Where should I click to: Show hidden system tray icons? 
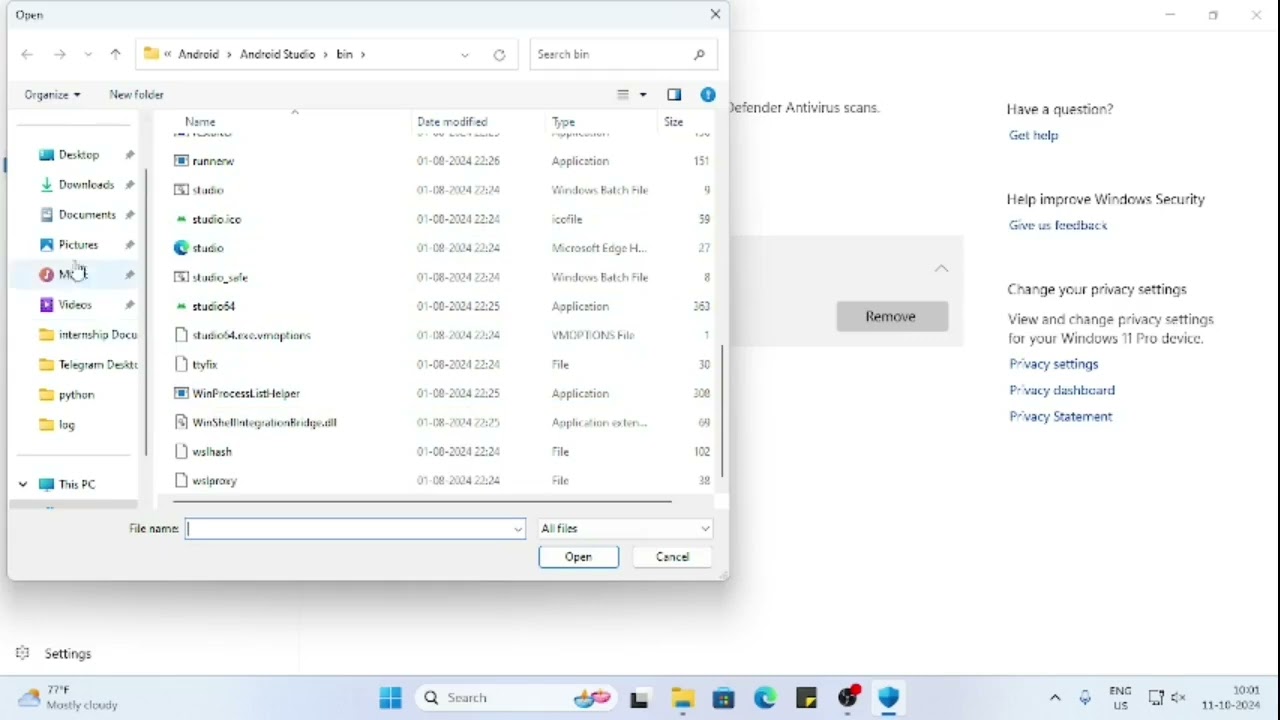point(1055,698)
